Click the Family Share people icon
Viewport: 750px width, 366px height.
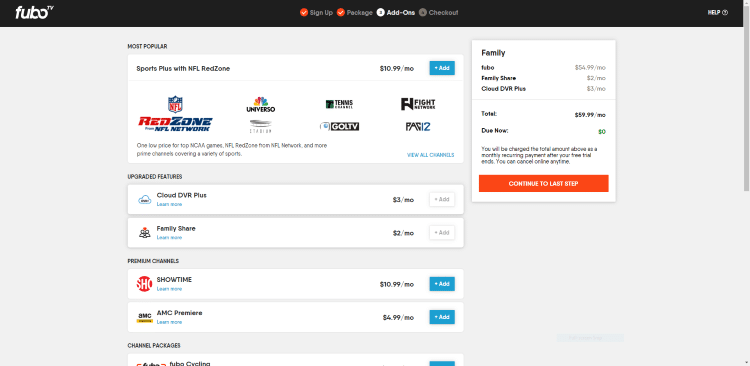point(144,233)
